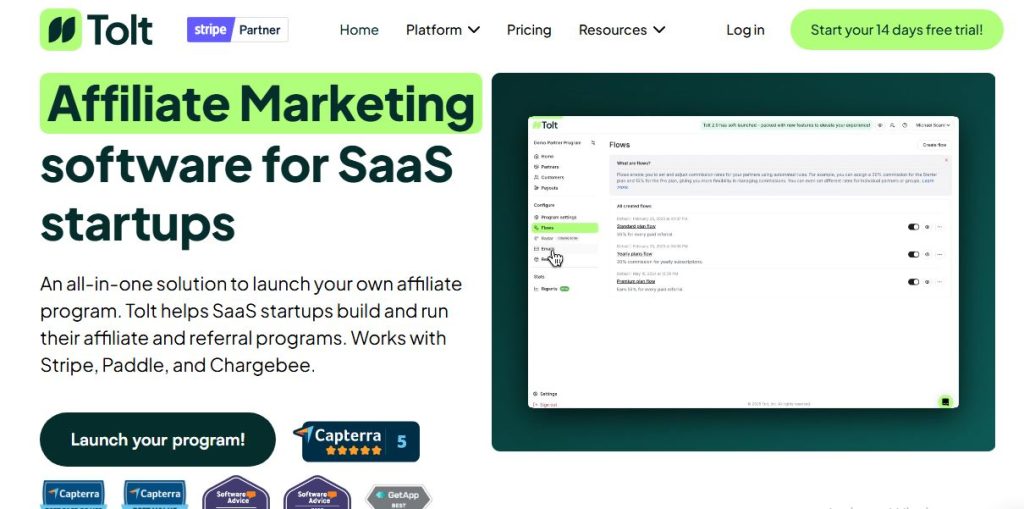This screenshot has width=1024, height=509.
Task: Expand the Platform dropdown menu
Action: [442, 30]
